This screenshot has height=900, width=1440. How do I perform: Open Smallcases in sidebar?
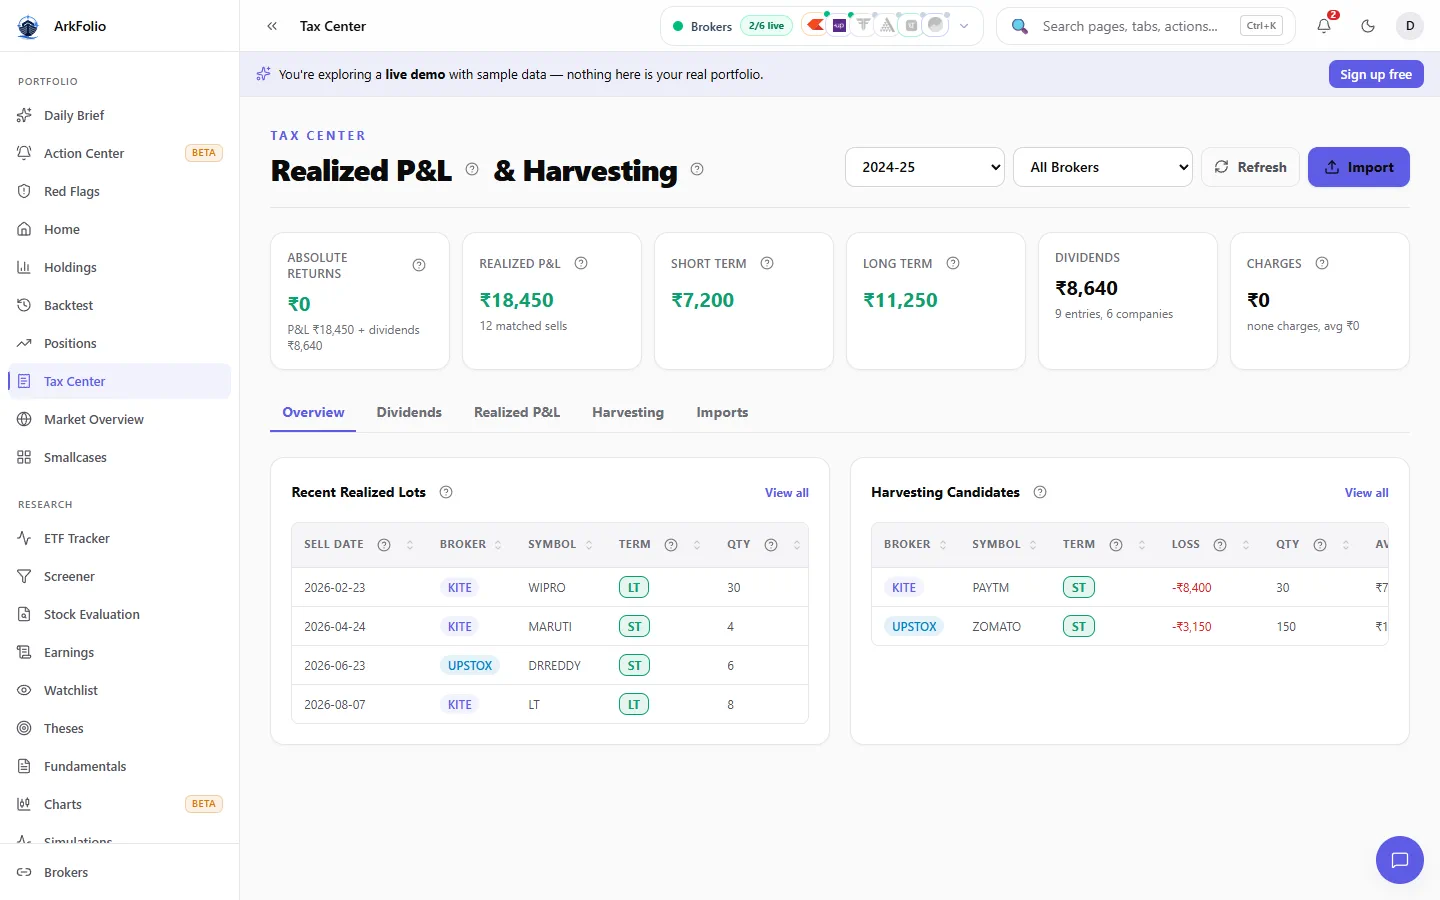[120, 457]
